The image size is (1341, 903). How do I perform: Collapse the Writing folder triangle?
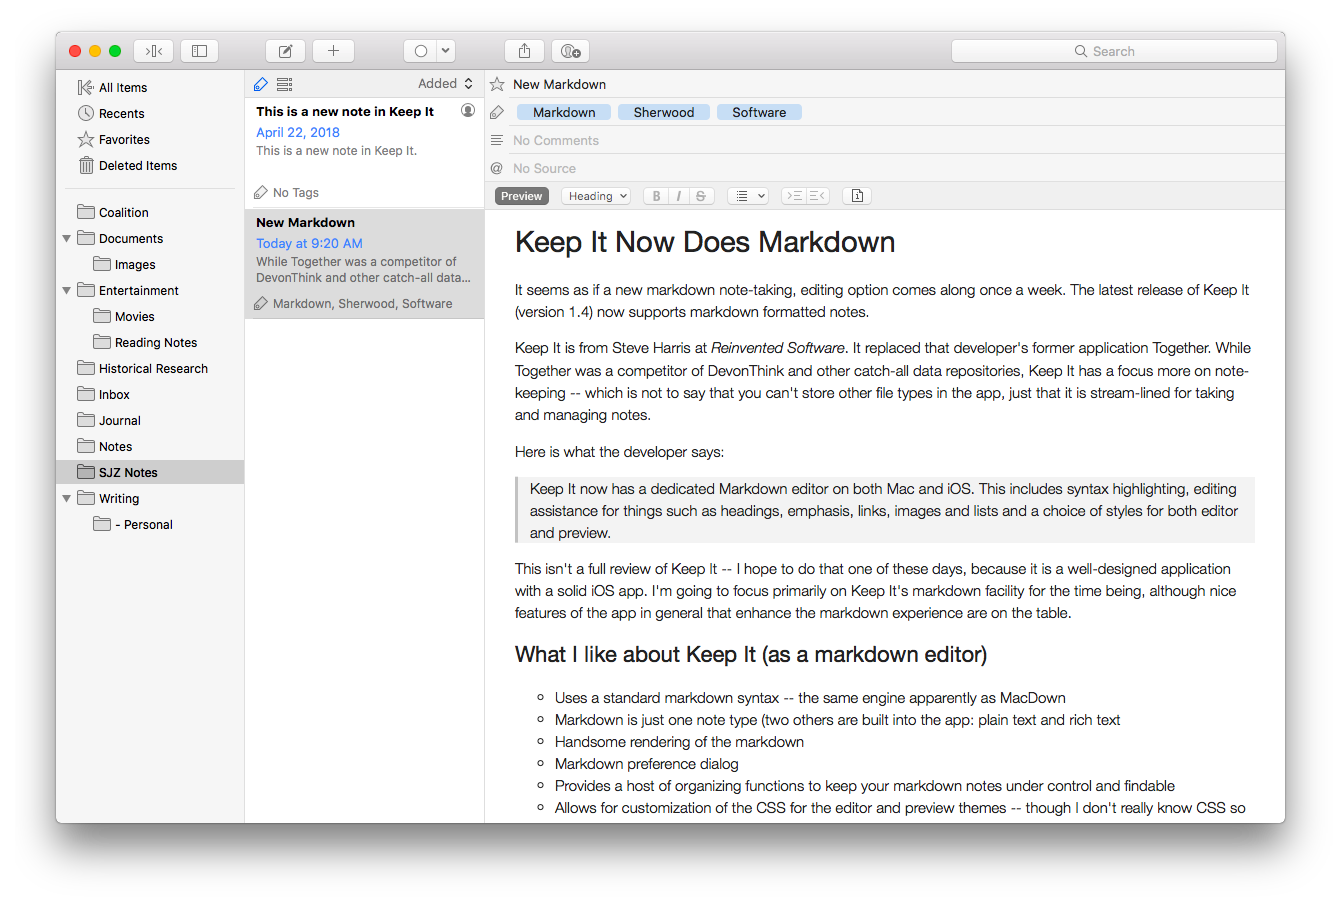[x=67, y=498]
